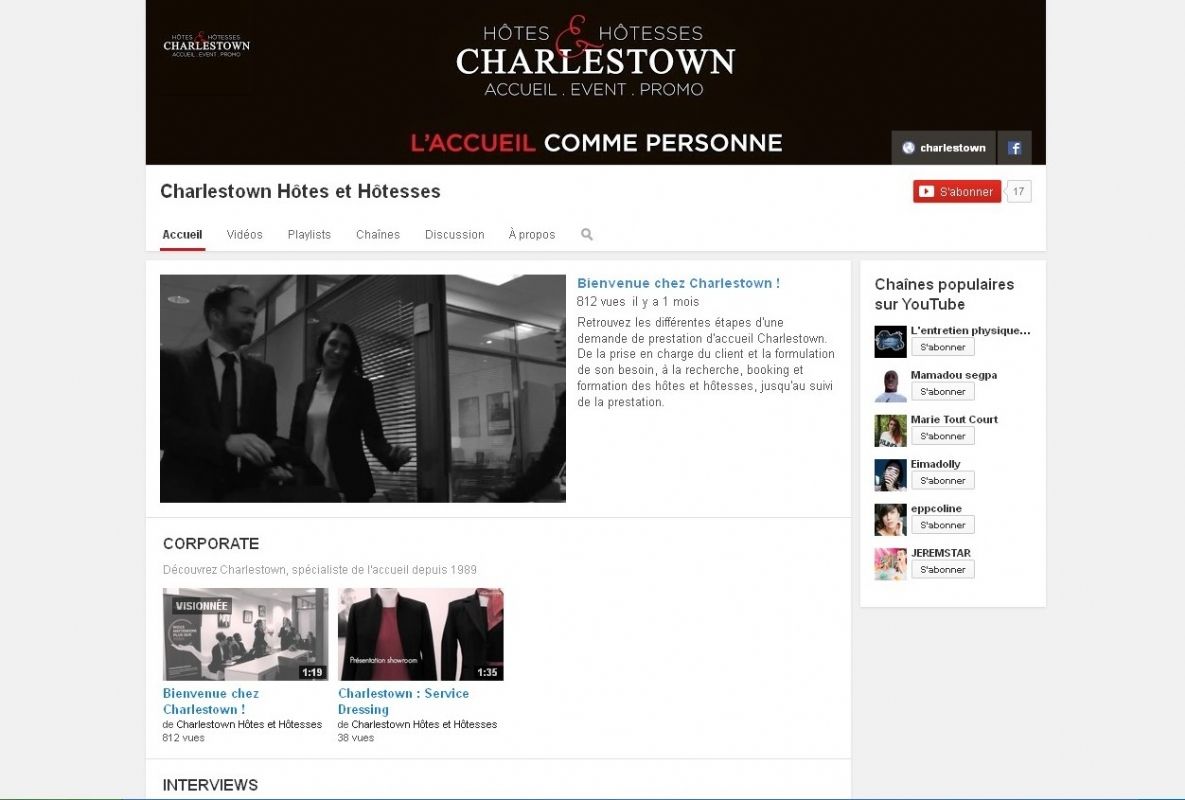
Task: Open the Eimadolly channel name
Action: (x=936, y=464)
